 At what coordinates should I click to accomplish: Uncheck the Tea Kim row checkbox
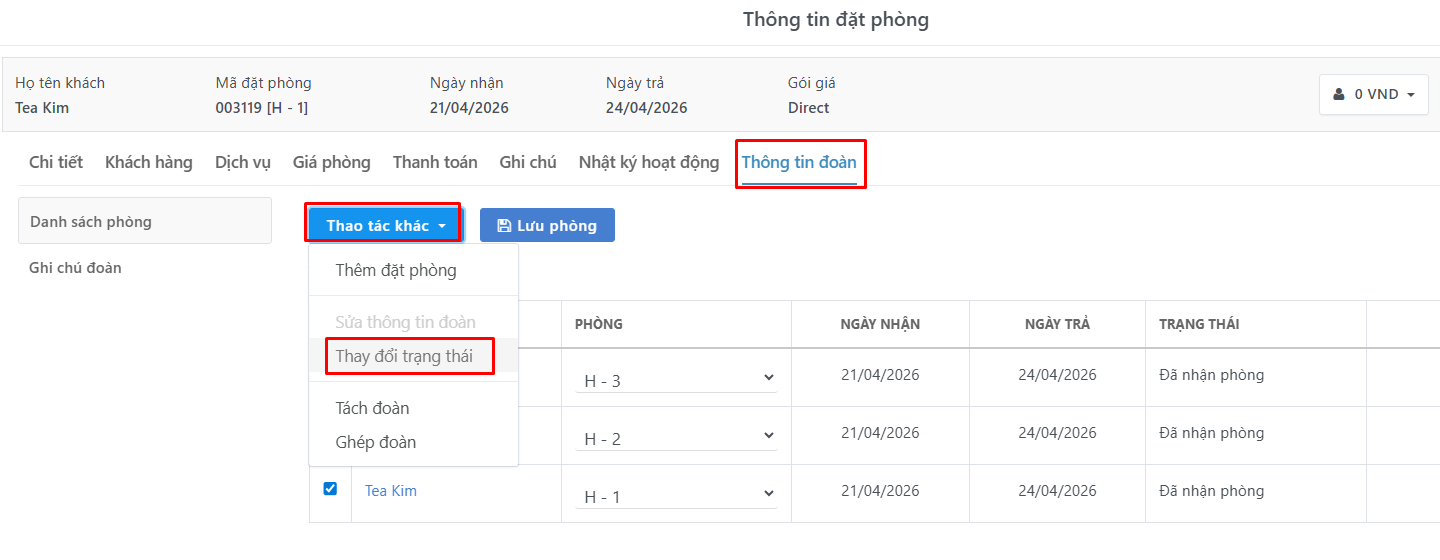tap(330, 489)
